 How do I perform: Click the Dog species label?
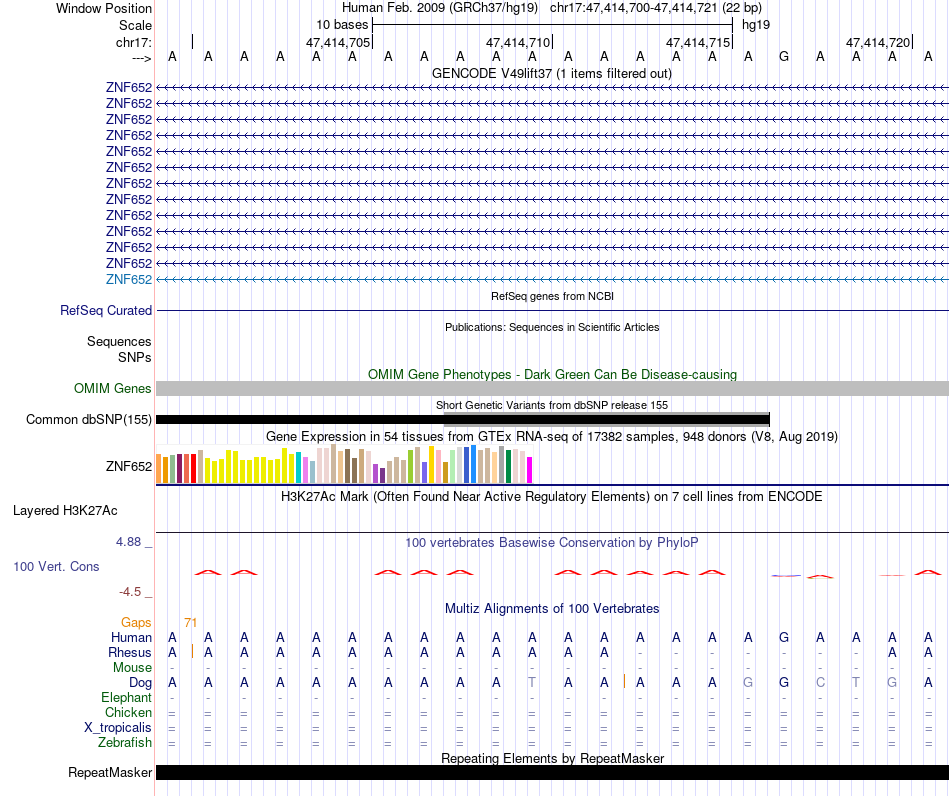tap(140, 683)
